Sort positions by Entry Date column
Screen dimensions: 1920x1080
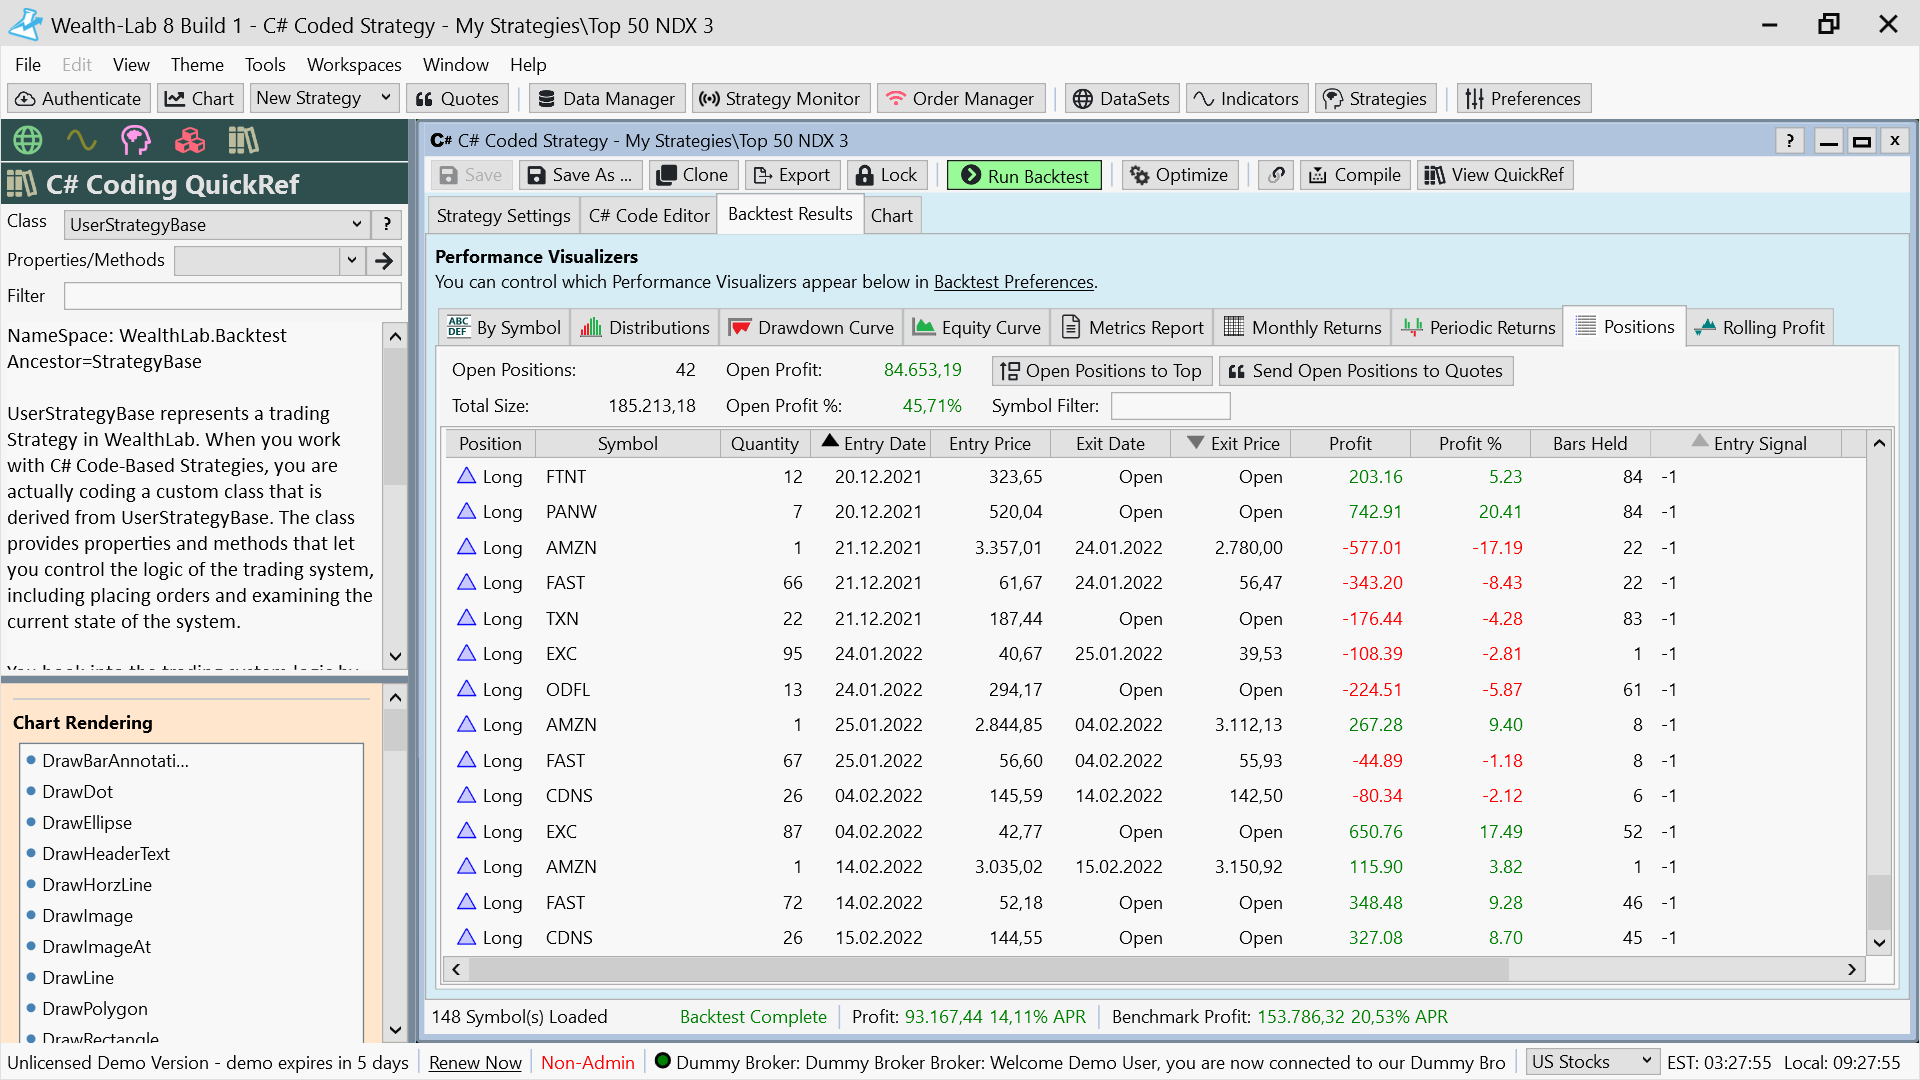(873, 443)
